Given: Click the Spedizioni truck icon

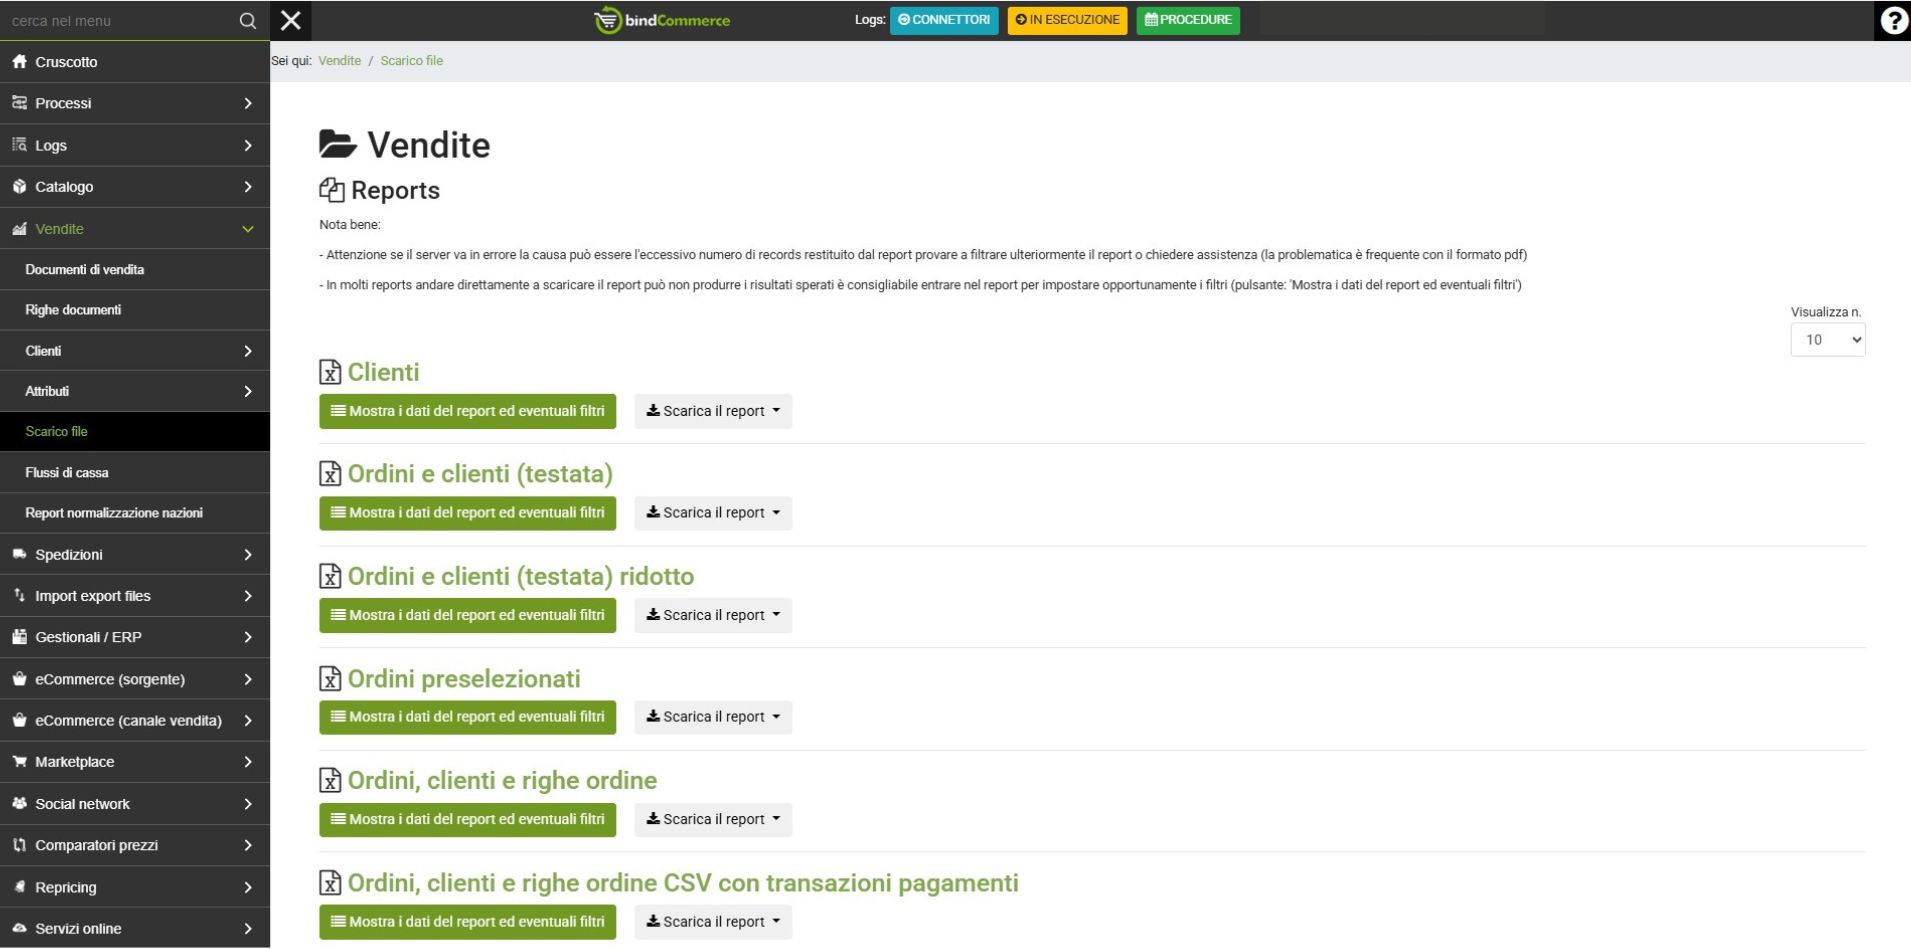Looking at the screenshot, I should [19, 554].
